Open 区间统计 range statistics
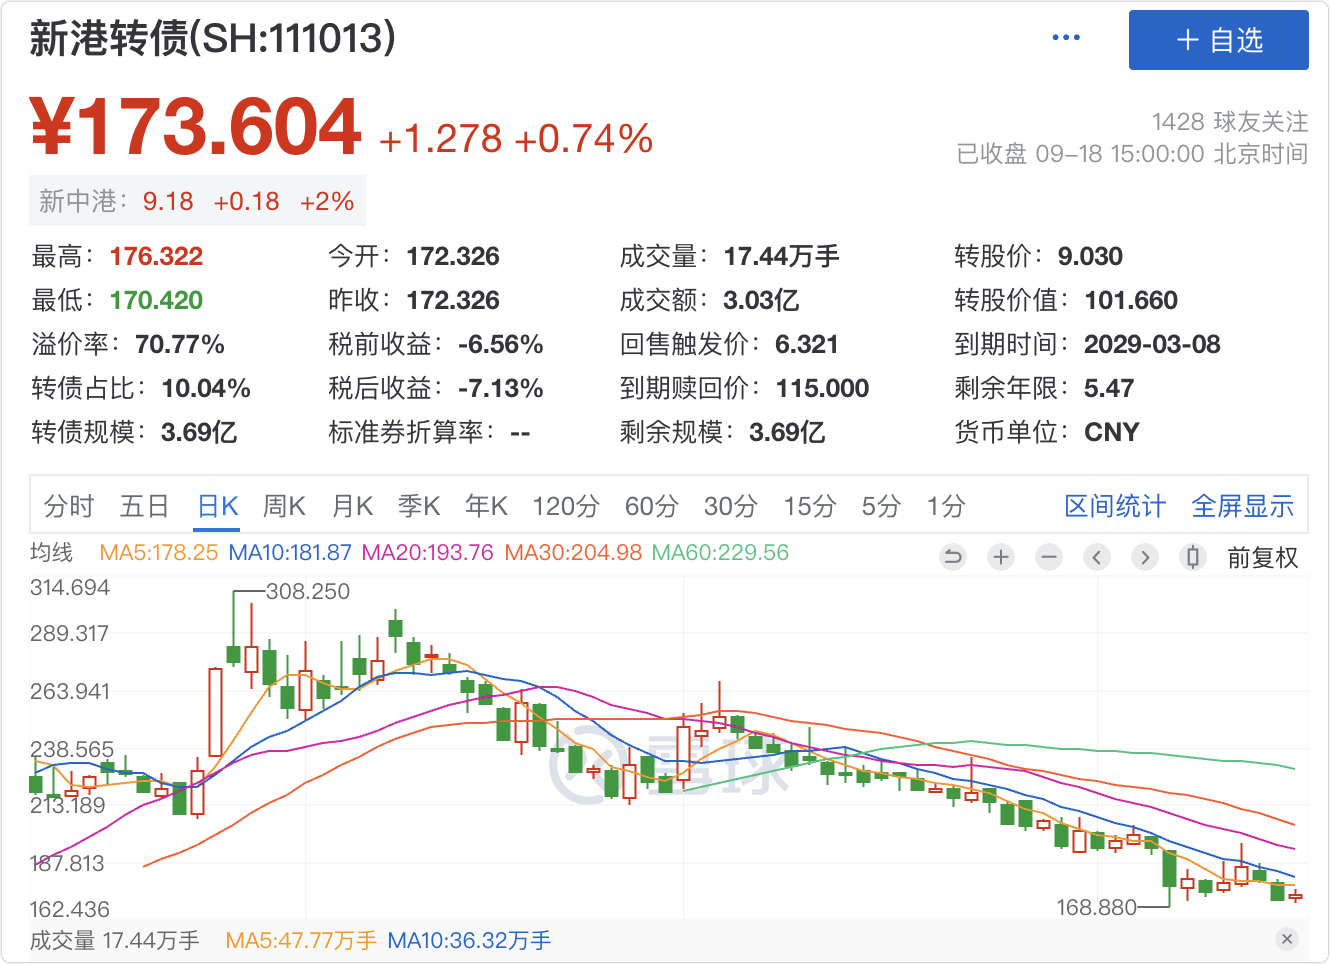Screen dimensions: 1330x964 [1114, 506]
